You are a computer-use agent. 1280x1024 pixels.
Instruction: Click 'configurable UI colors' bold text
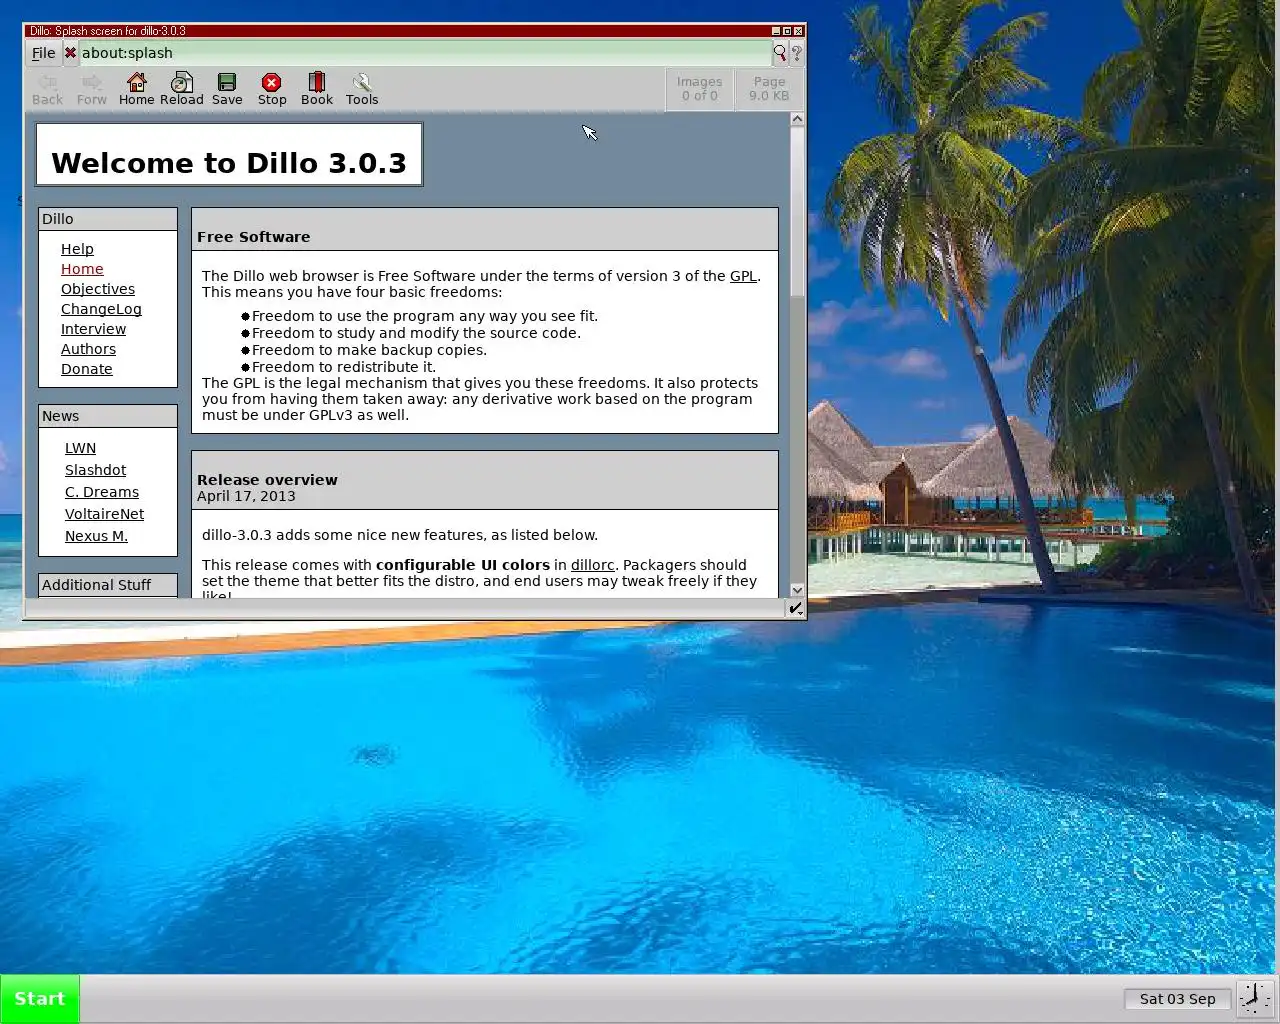[x=463, y=565]
